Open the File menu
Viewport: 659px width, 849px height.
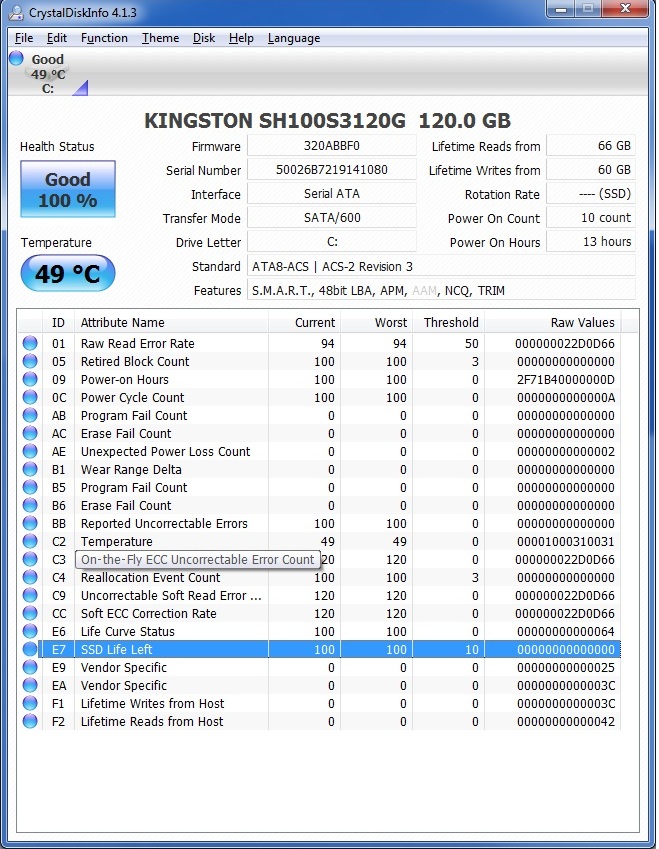24,38
